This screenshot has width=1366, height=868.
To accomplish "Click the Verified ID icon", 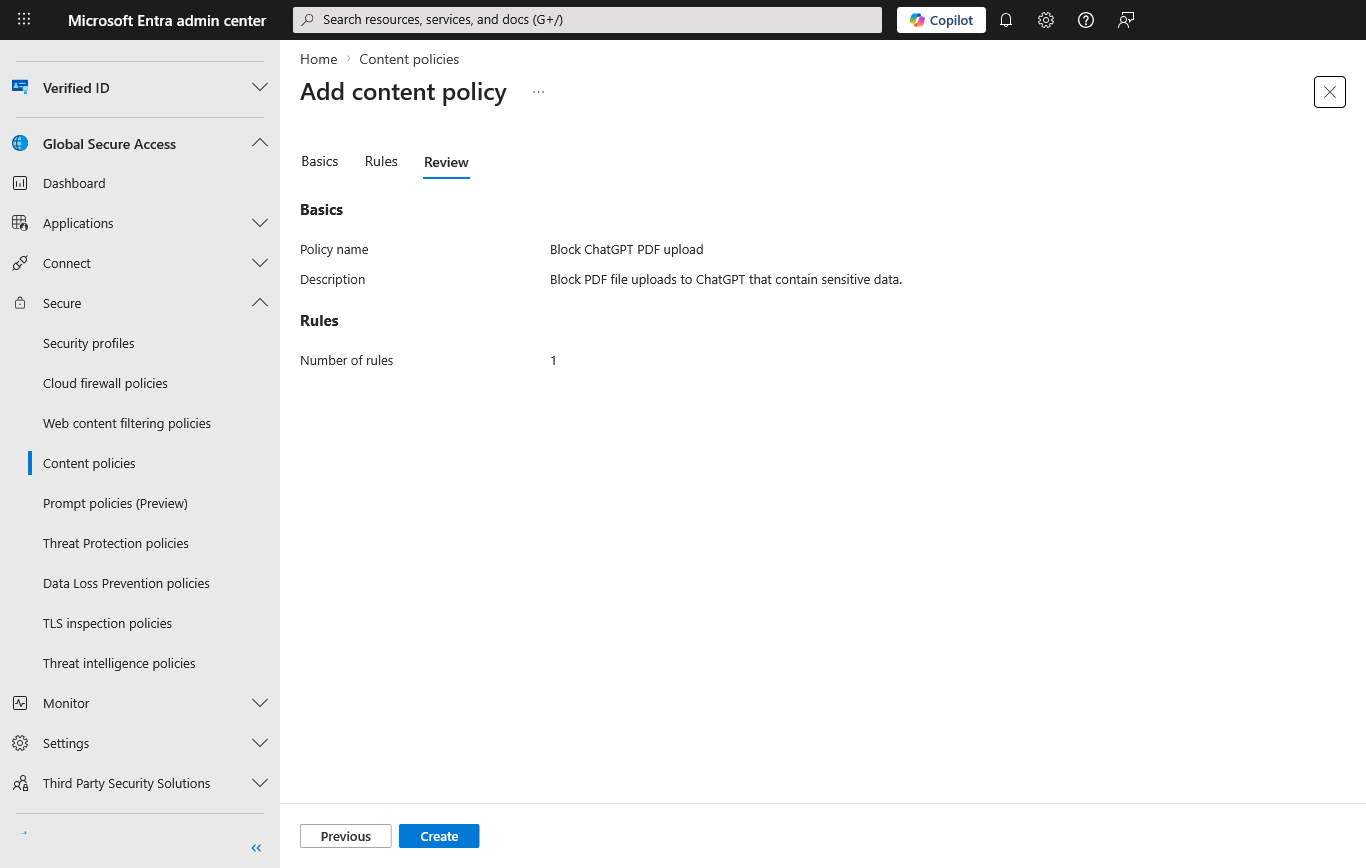I will tap(20, 88).
